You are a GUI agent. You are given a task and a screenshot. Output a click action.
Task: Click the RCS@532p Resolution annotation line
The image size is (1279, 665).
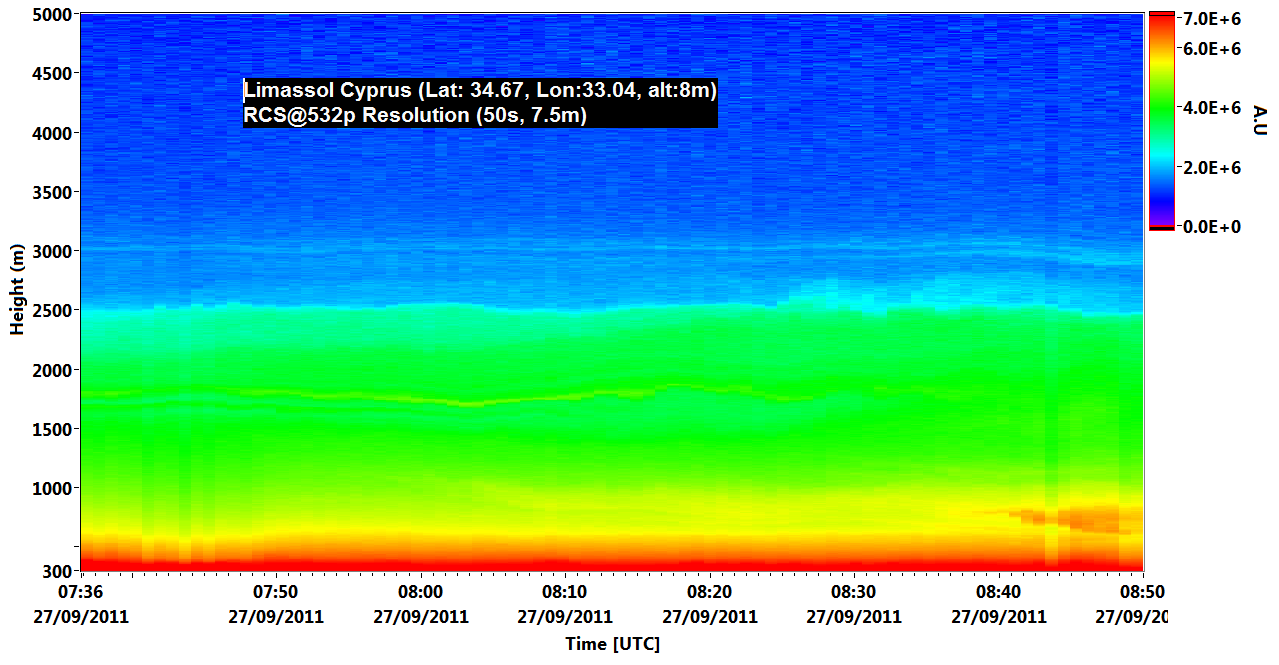(x=415, y=116)
